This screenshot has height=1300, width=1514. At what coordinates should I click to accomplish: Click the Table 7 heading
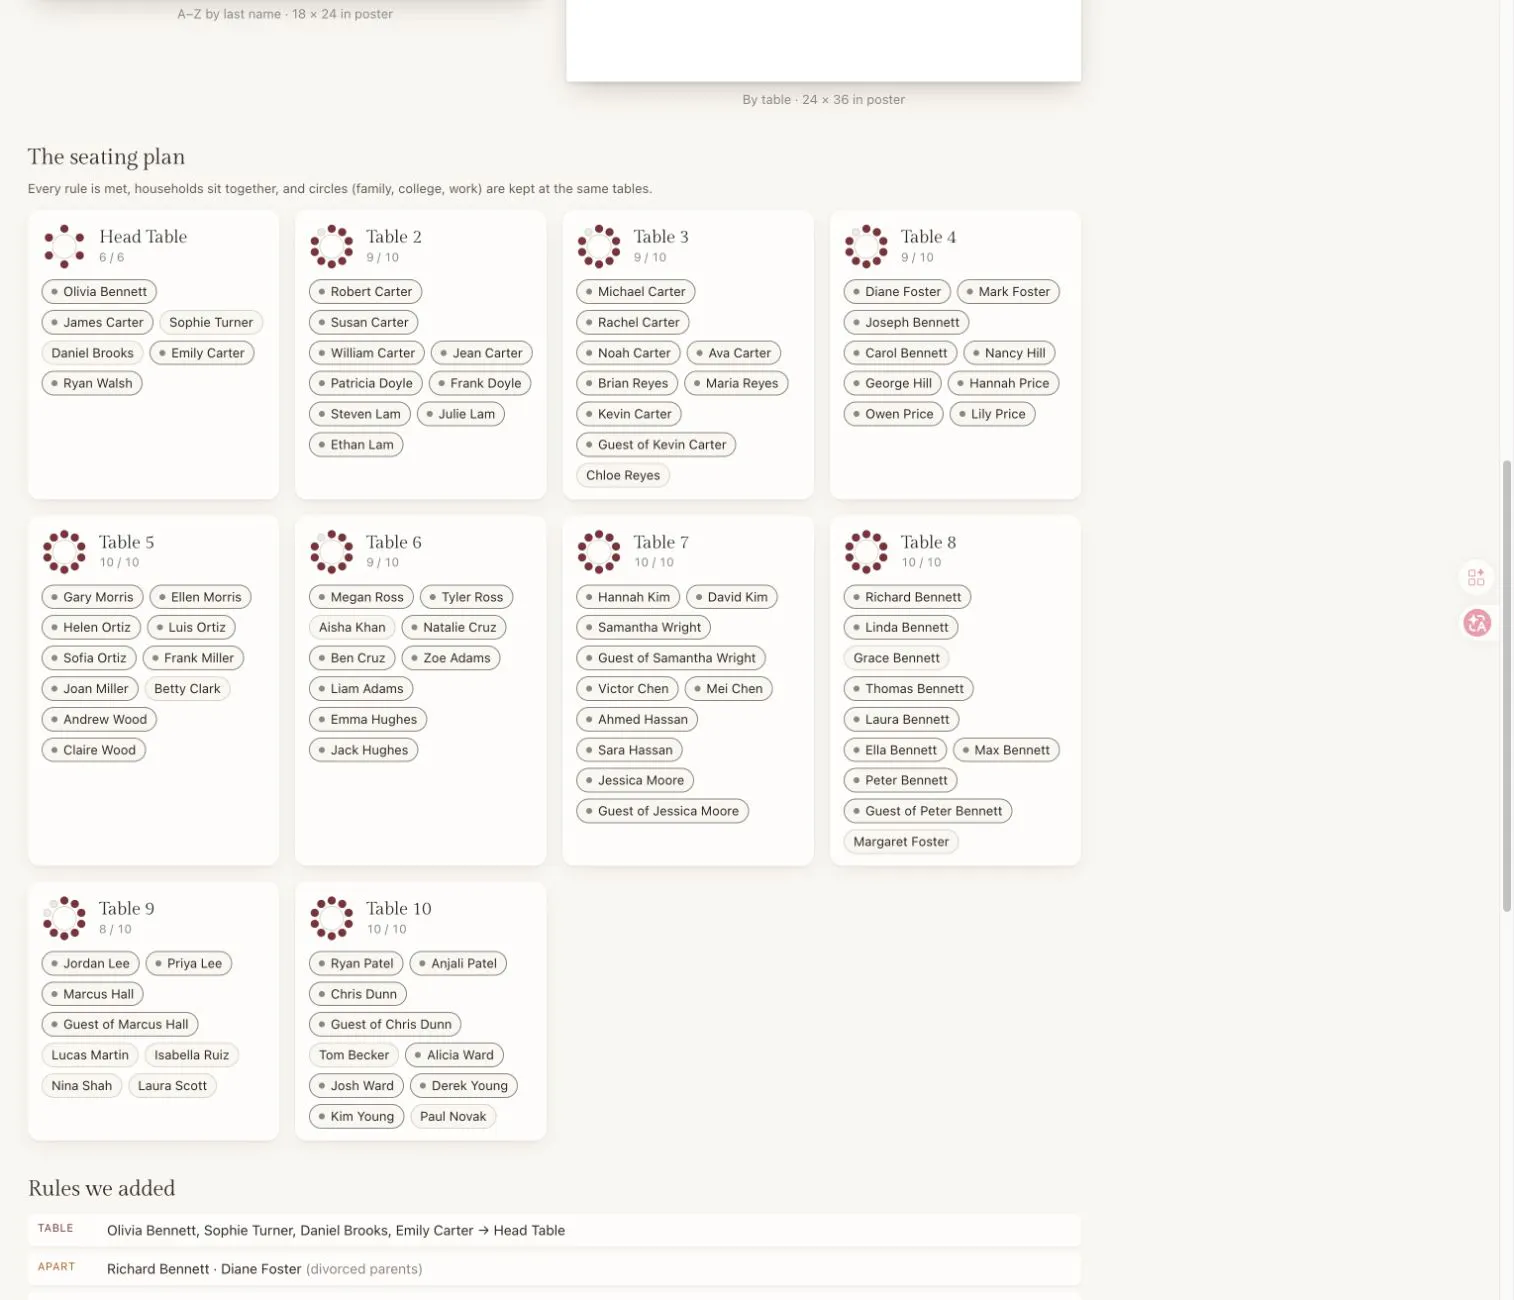pos(661,542)
